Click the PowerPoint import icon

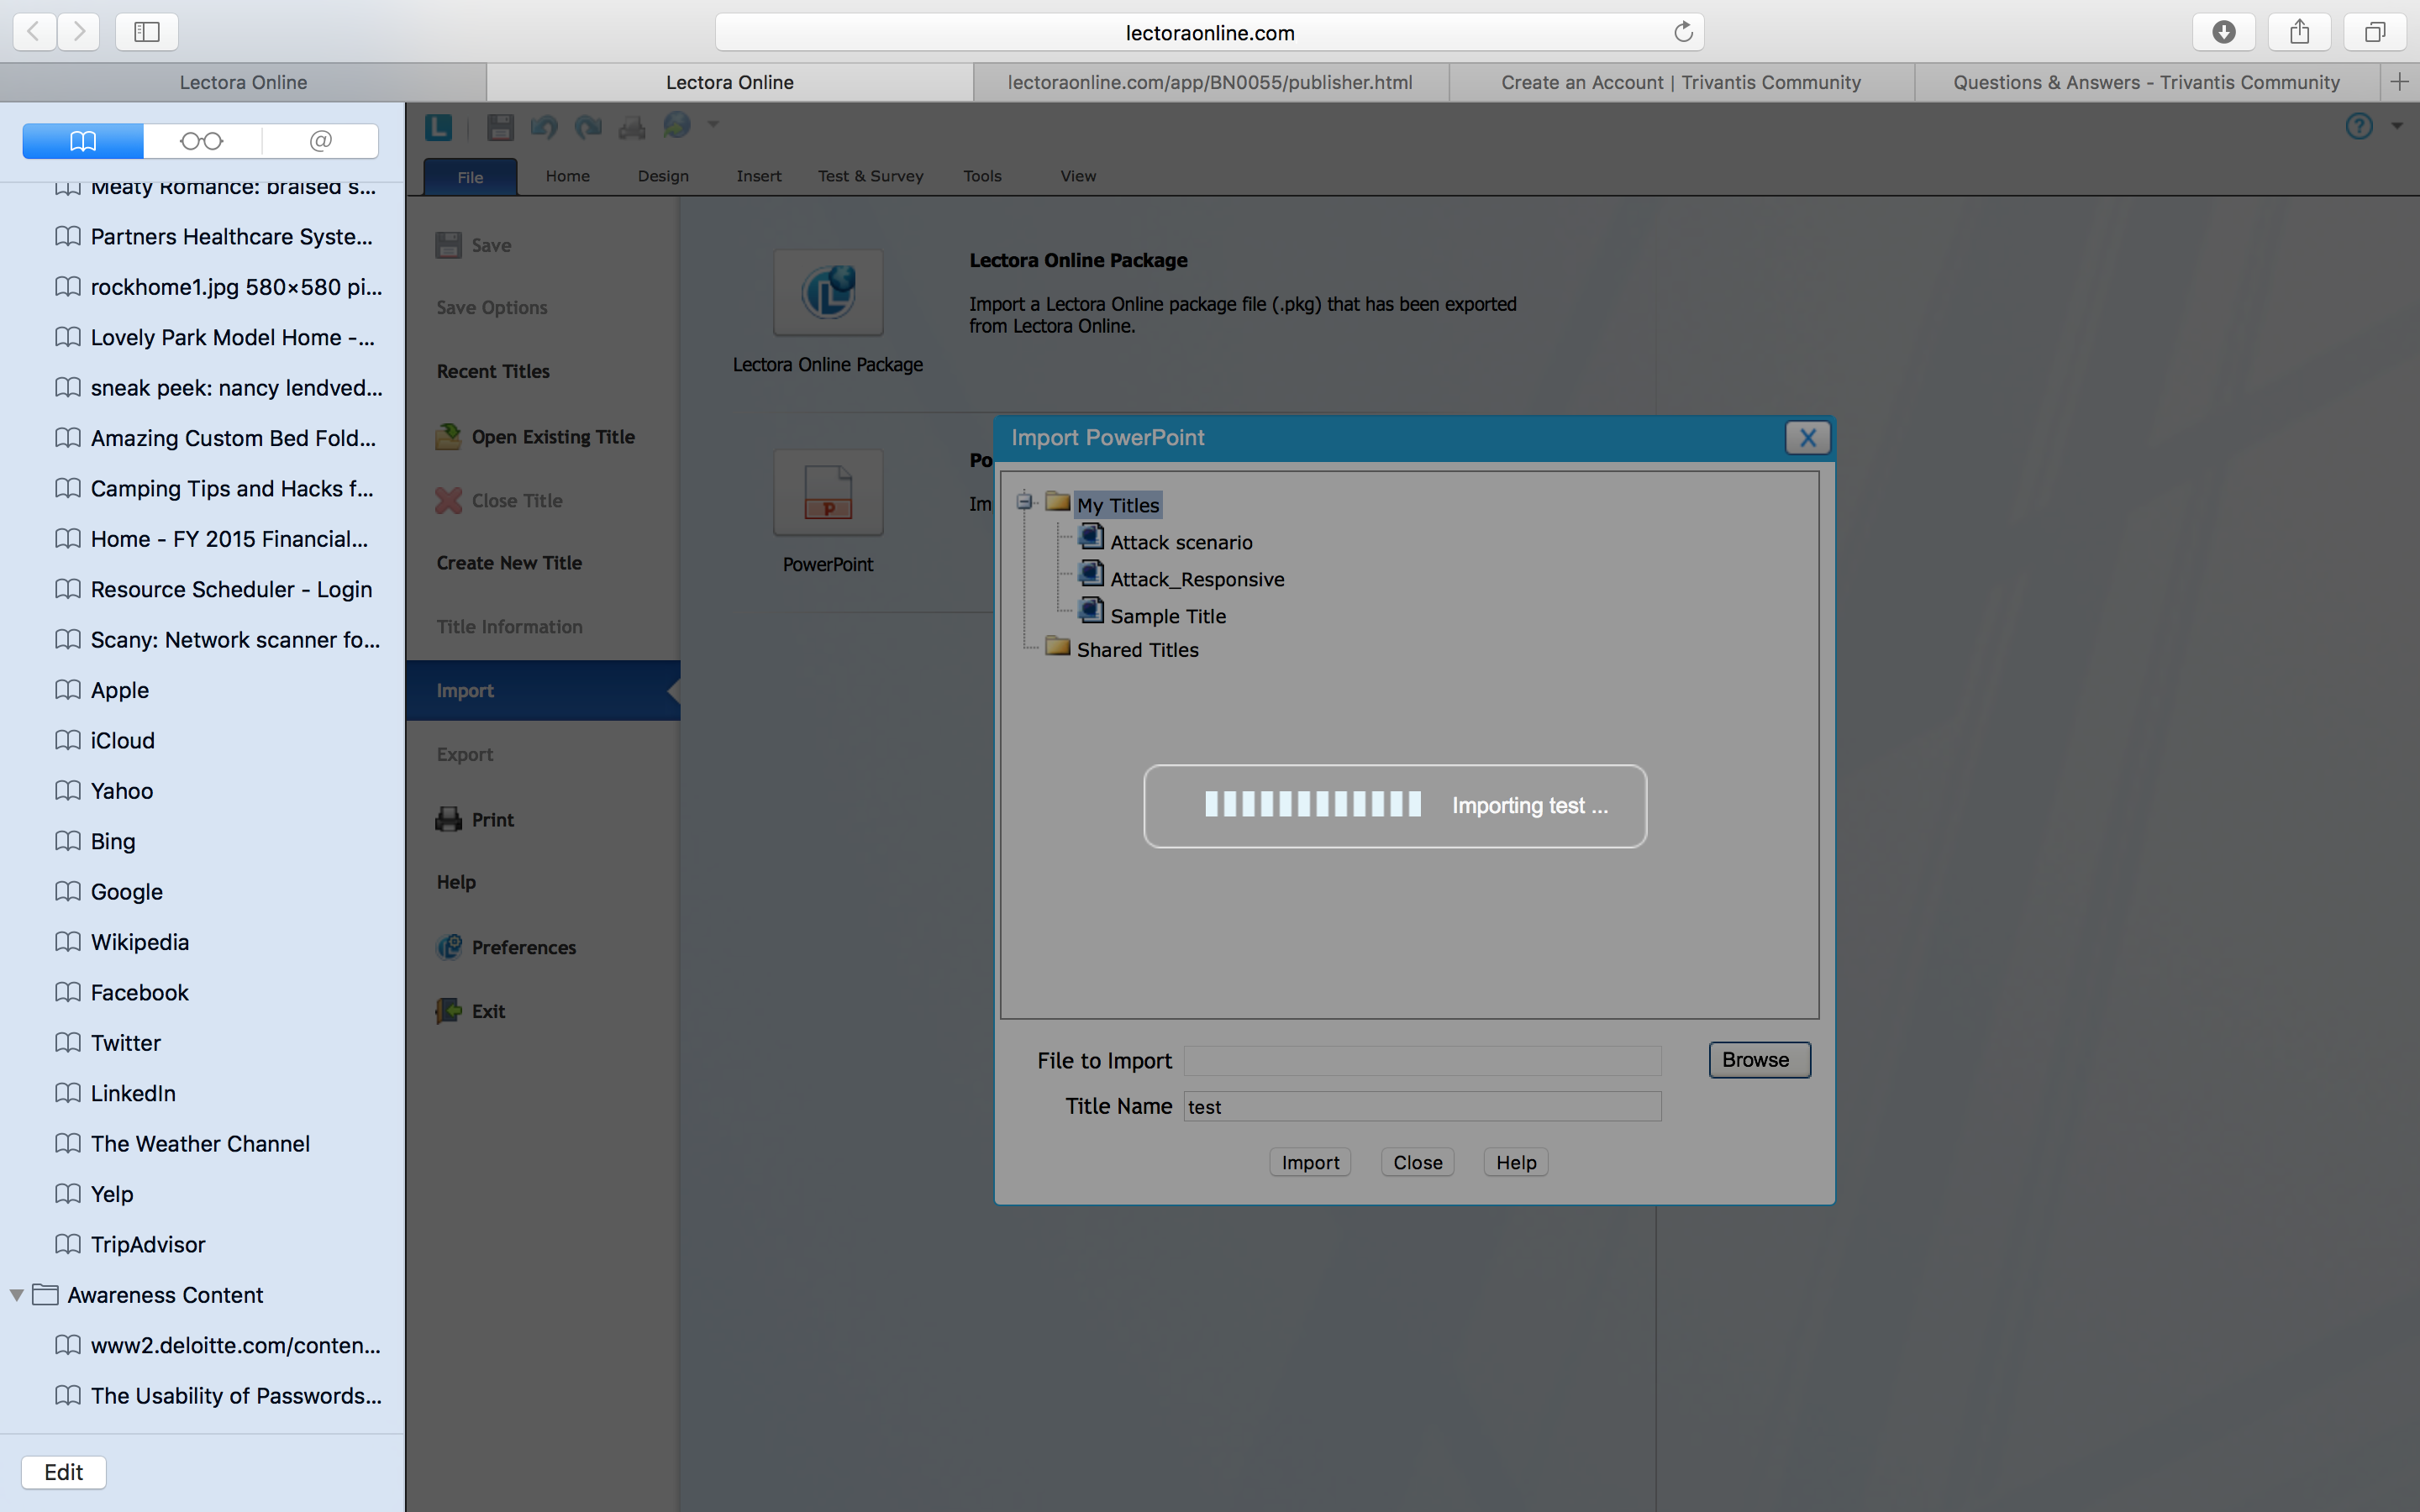coord(828,493)
